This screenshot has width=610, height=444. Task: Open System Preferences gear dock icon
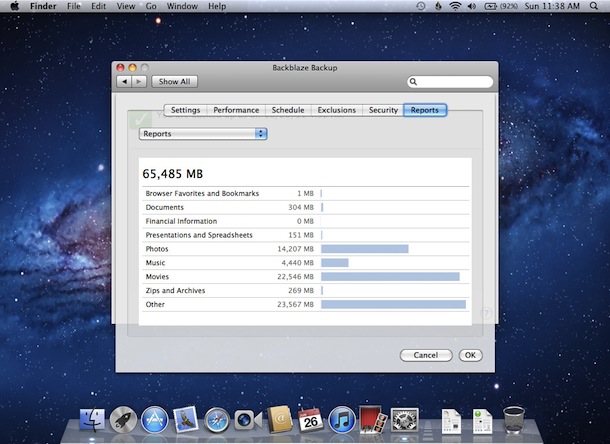coord(404,420)
